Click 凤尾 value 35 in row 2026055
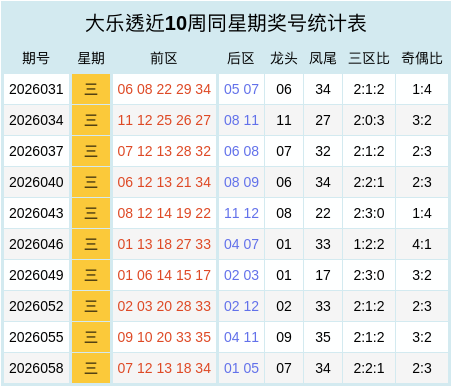The image size is (452, 387). (x=323, y=337)
